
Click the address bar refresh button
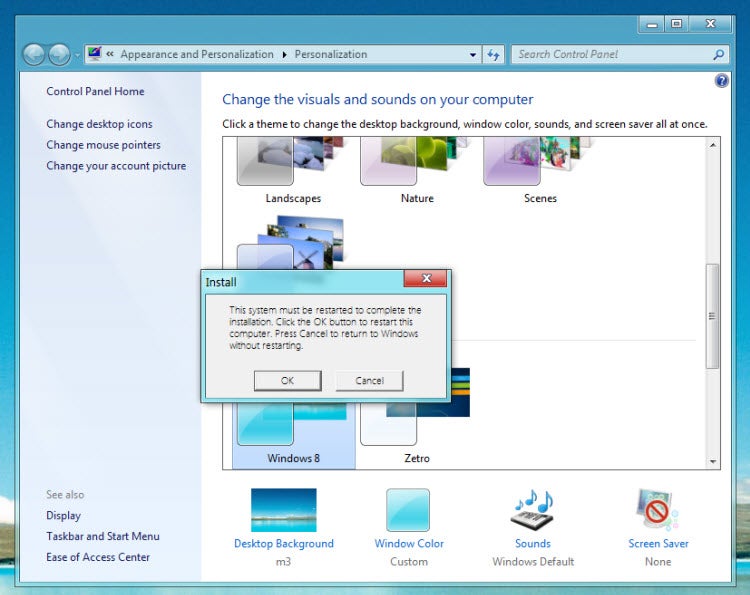493,55
